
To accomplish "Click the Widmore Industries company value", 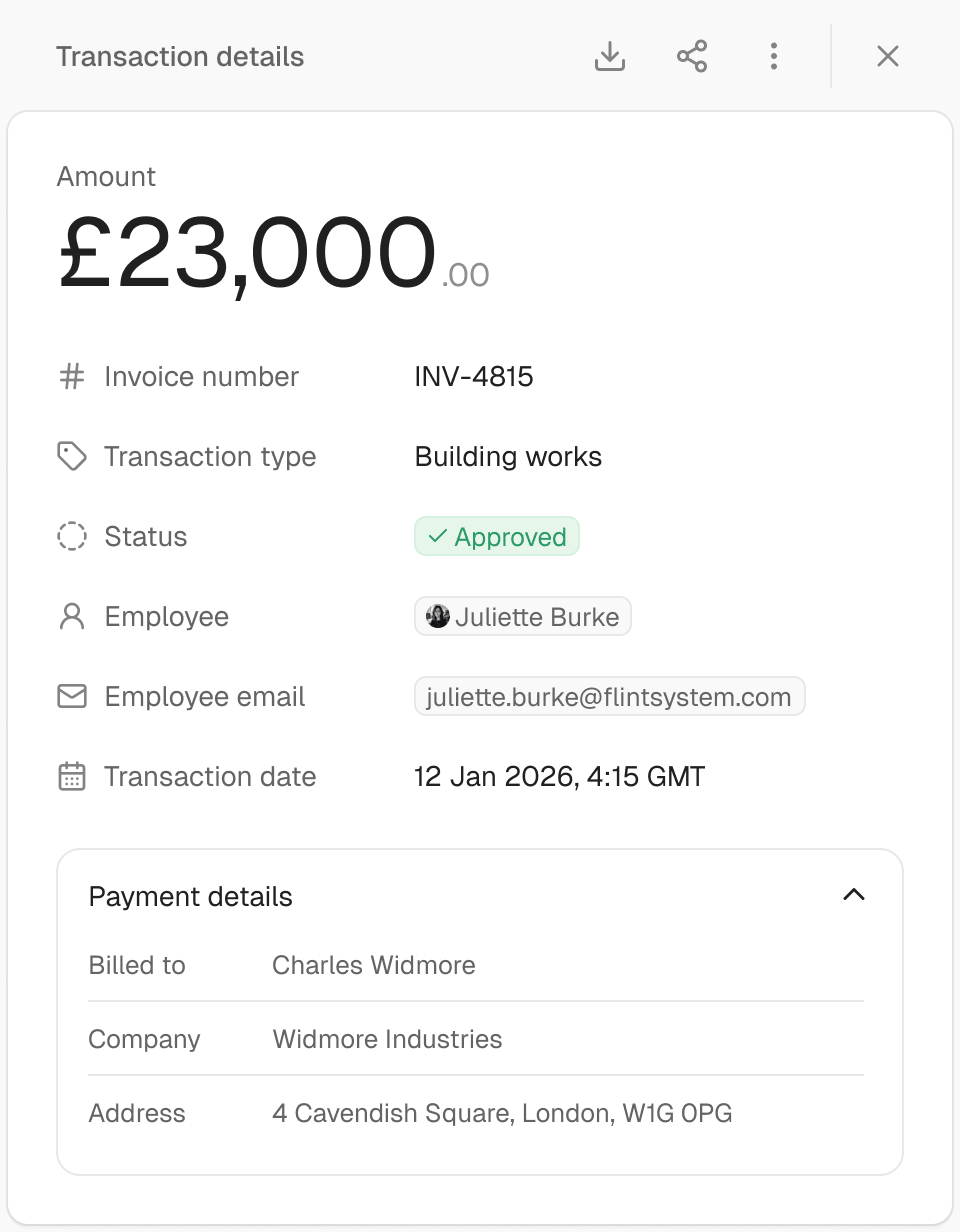I will [387, 1039].
